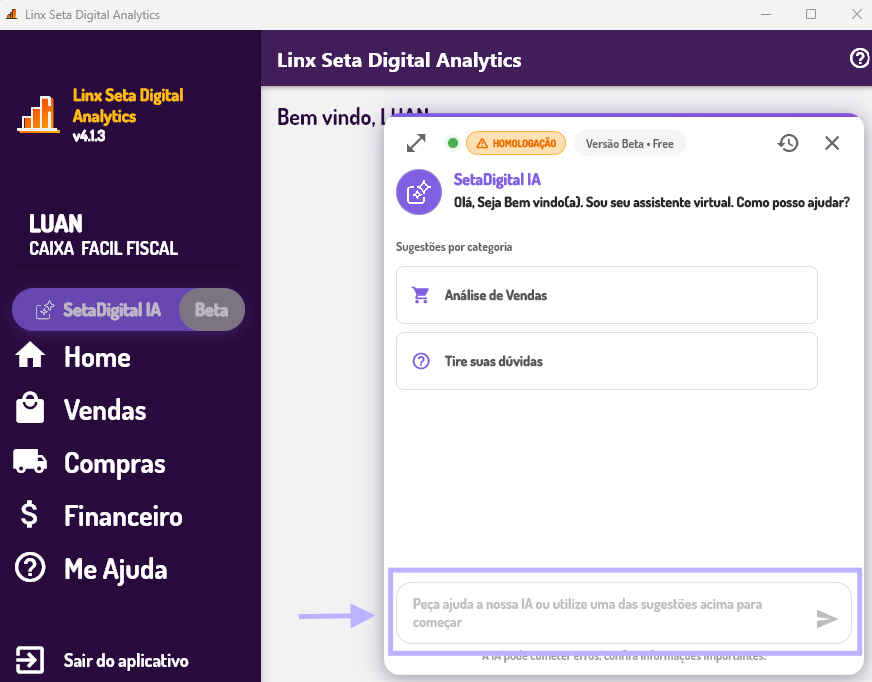Close the application window
This screenshot has width=872, height=682.
click(857, 14)
